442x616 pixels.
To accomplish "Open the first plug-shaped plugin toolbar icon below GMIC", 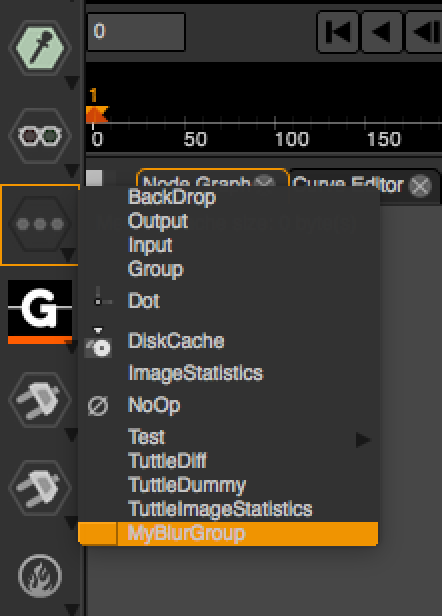I will tap(40, 400).
